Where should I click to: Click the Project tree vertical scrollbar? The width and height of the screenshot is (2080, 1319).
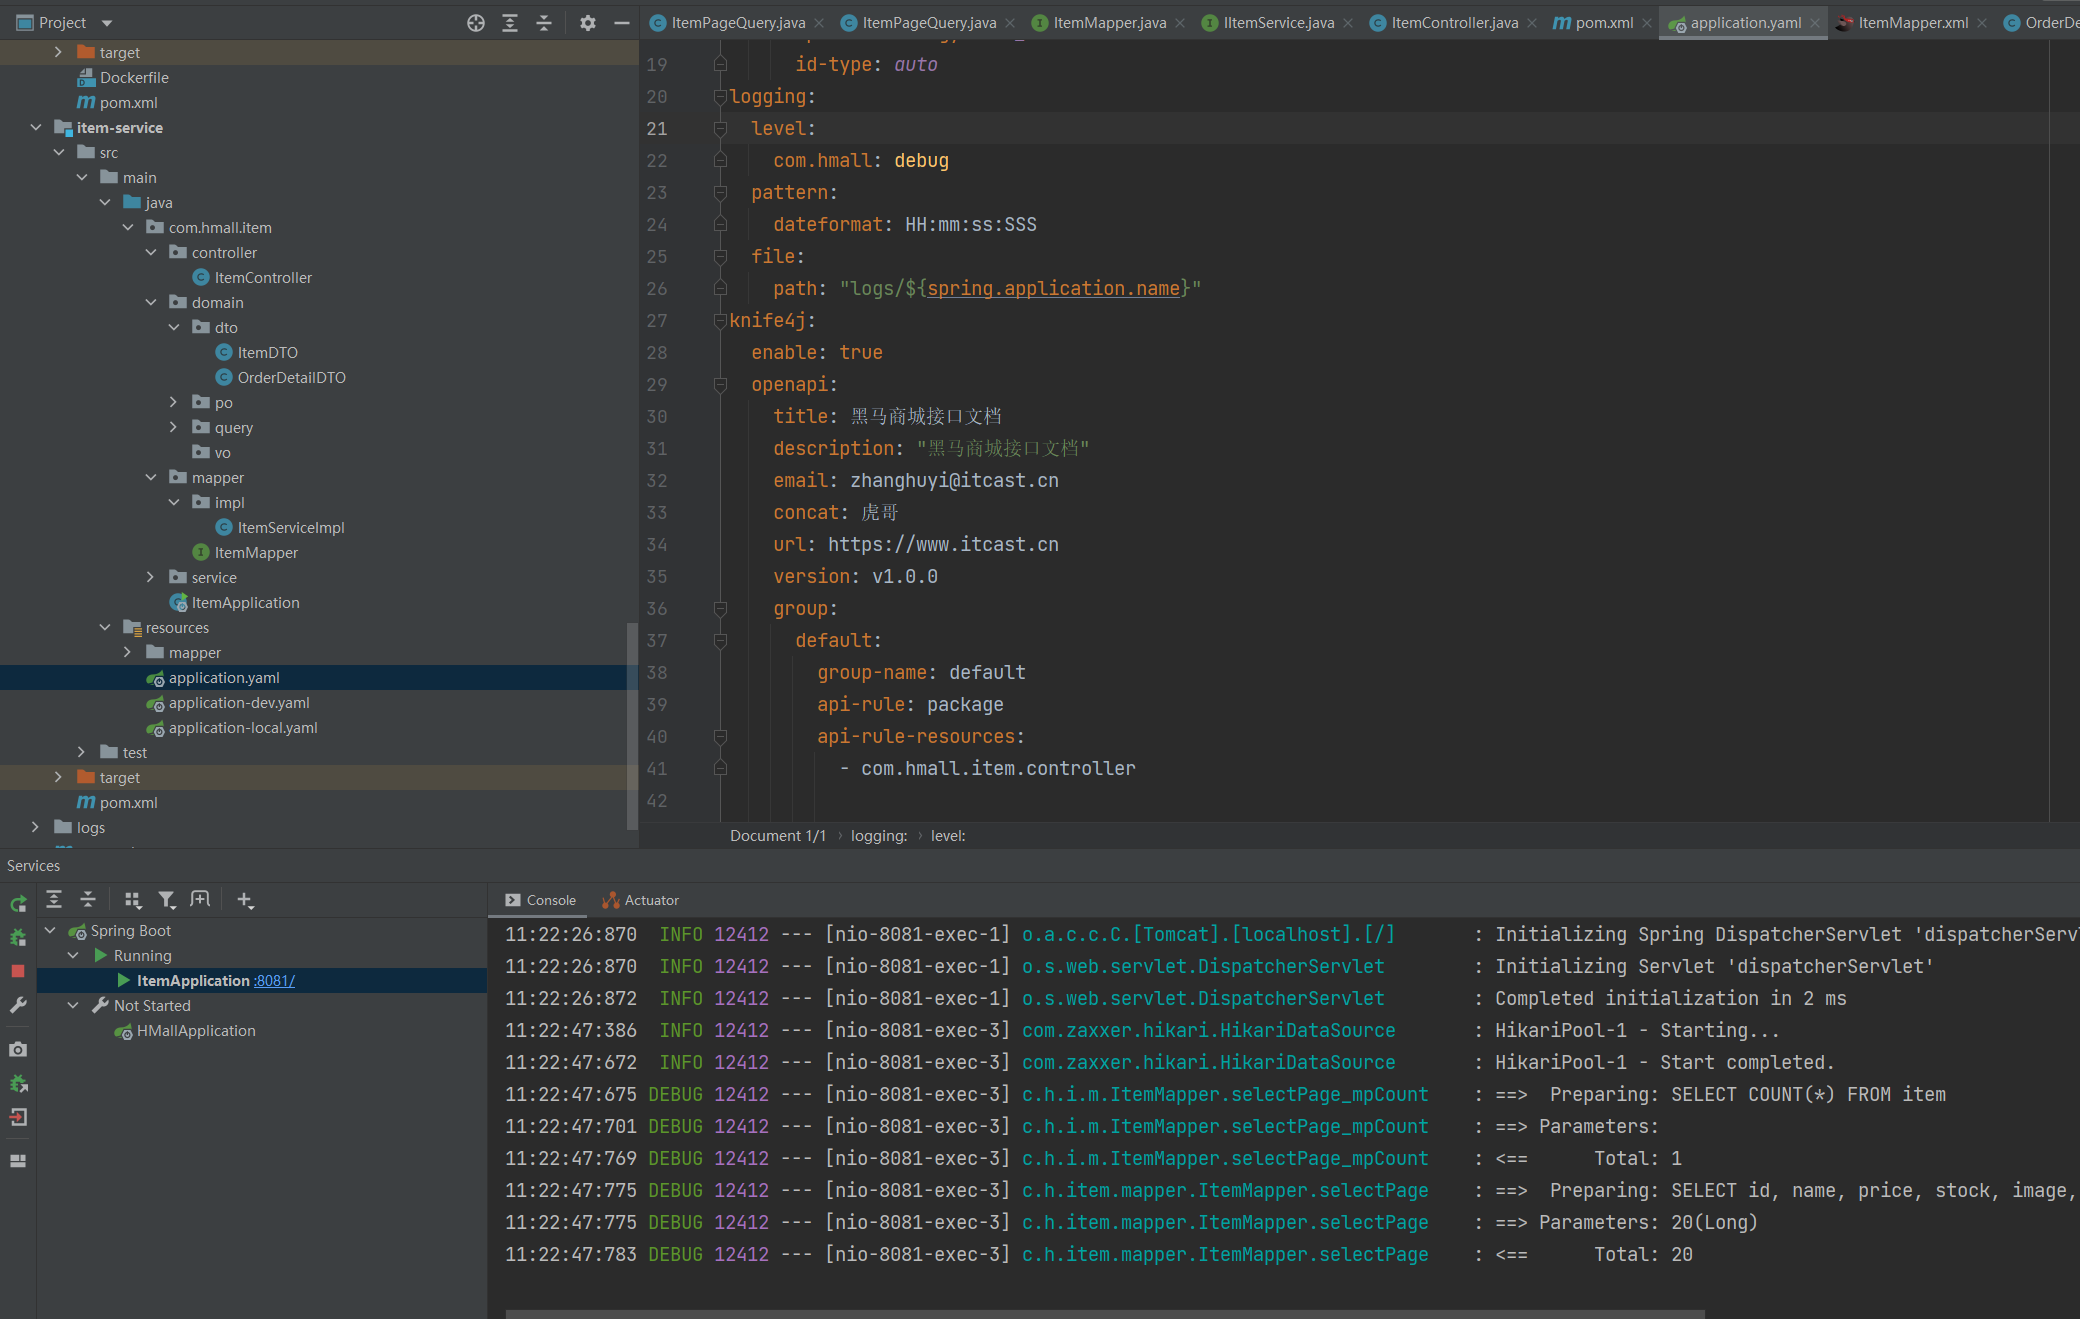click(x=632, y=725)
